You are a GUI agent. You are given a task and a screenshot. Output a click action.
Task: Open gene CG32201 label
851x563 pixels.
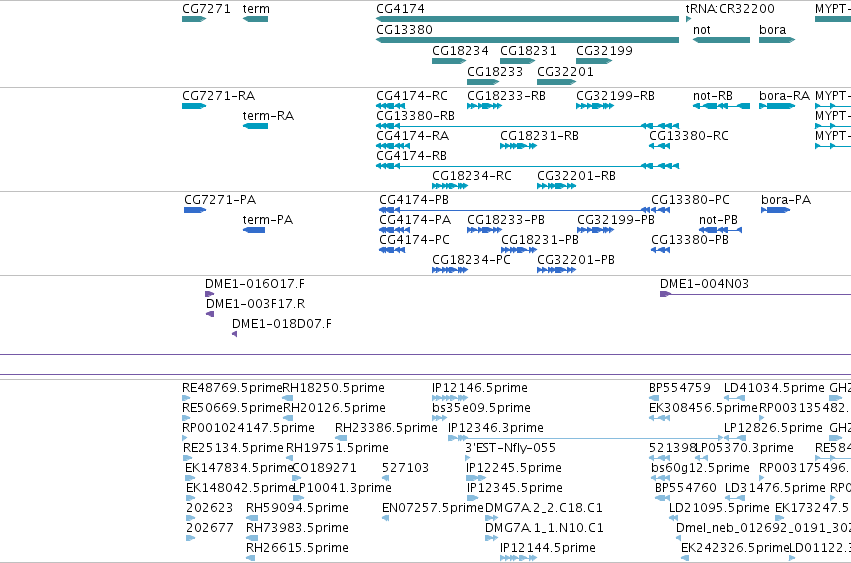pos(566,72)
